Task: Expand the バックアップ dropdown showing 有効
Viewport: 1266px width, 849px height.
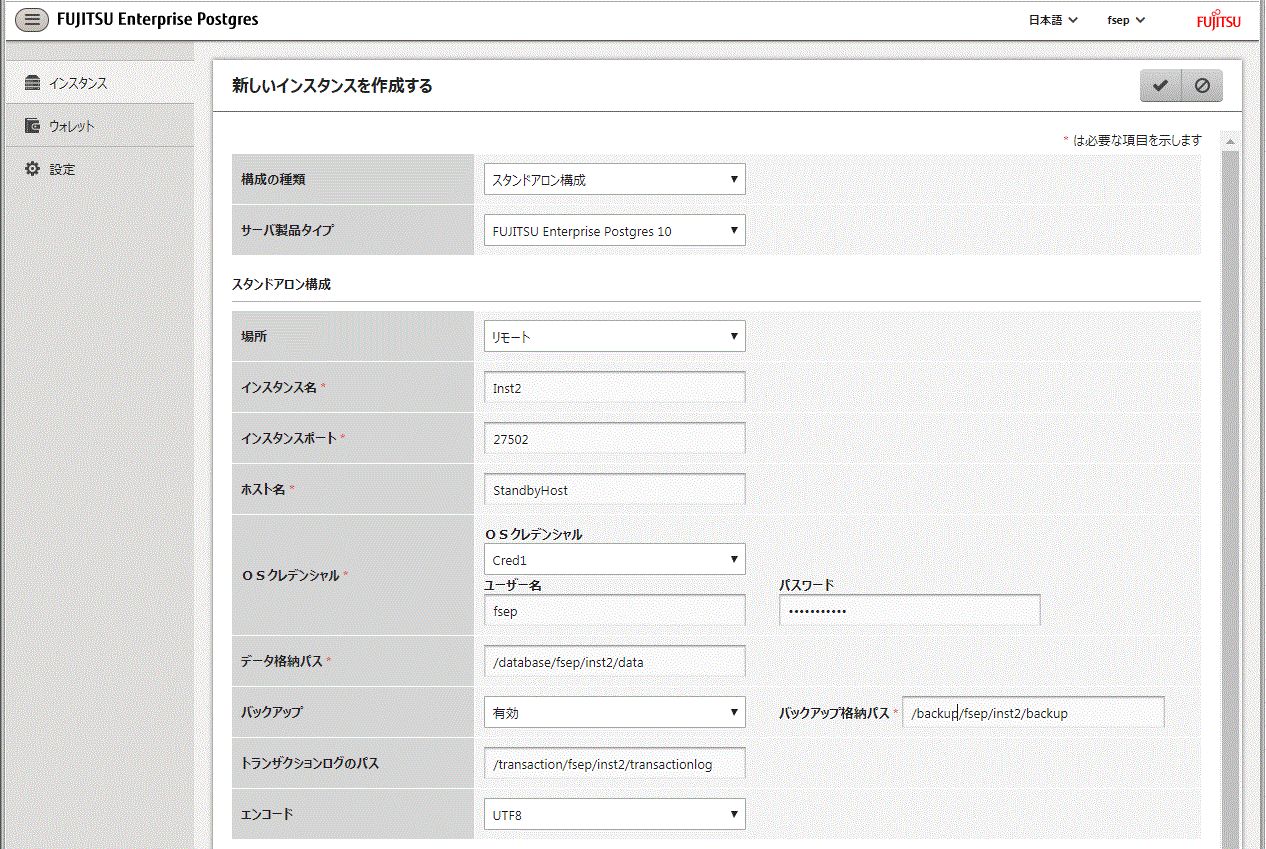Action: tap(615, 713)
